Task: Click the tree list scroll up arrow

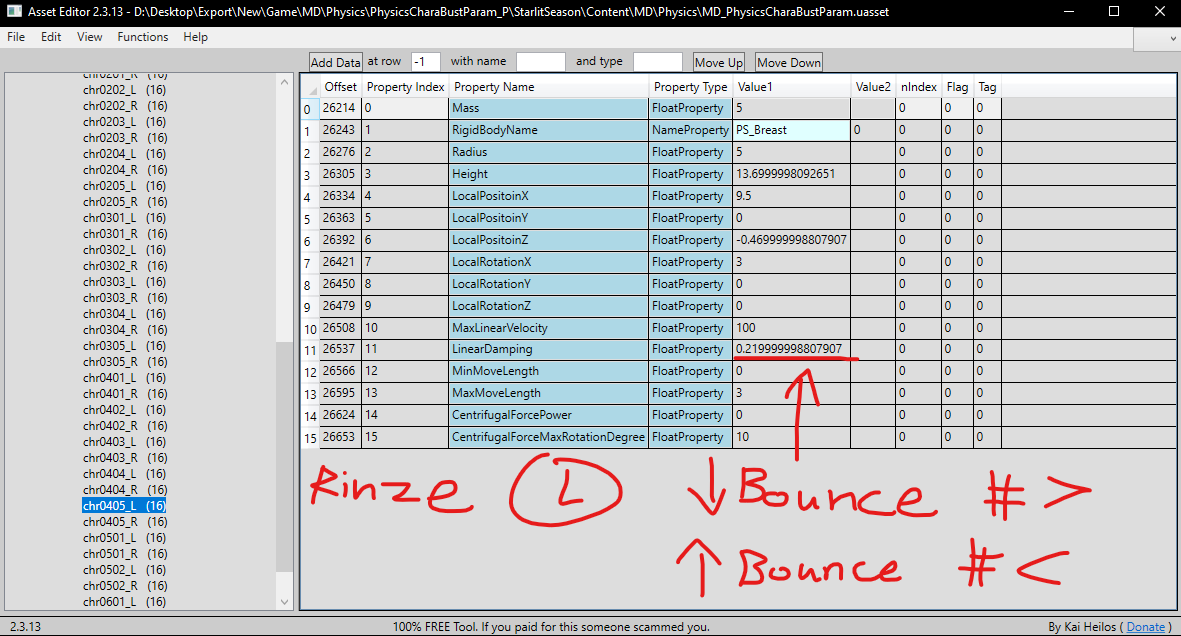Action: click(284, 81)
